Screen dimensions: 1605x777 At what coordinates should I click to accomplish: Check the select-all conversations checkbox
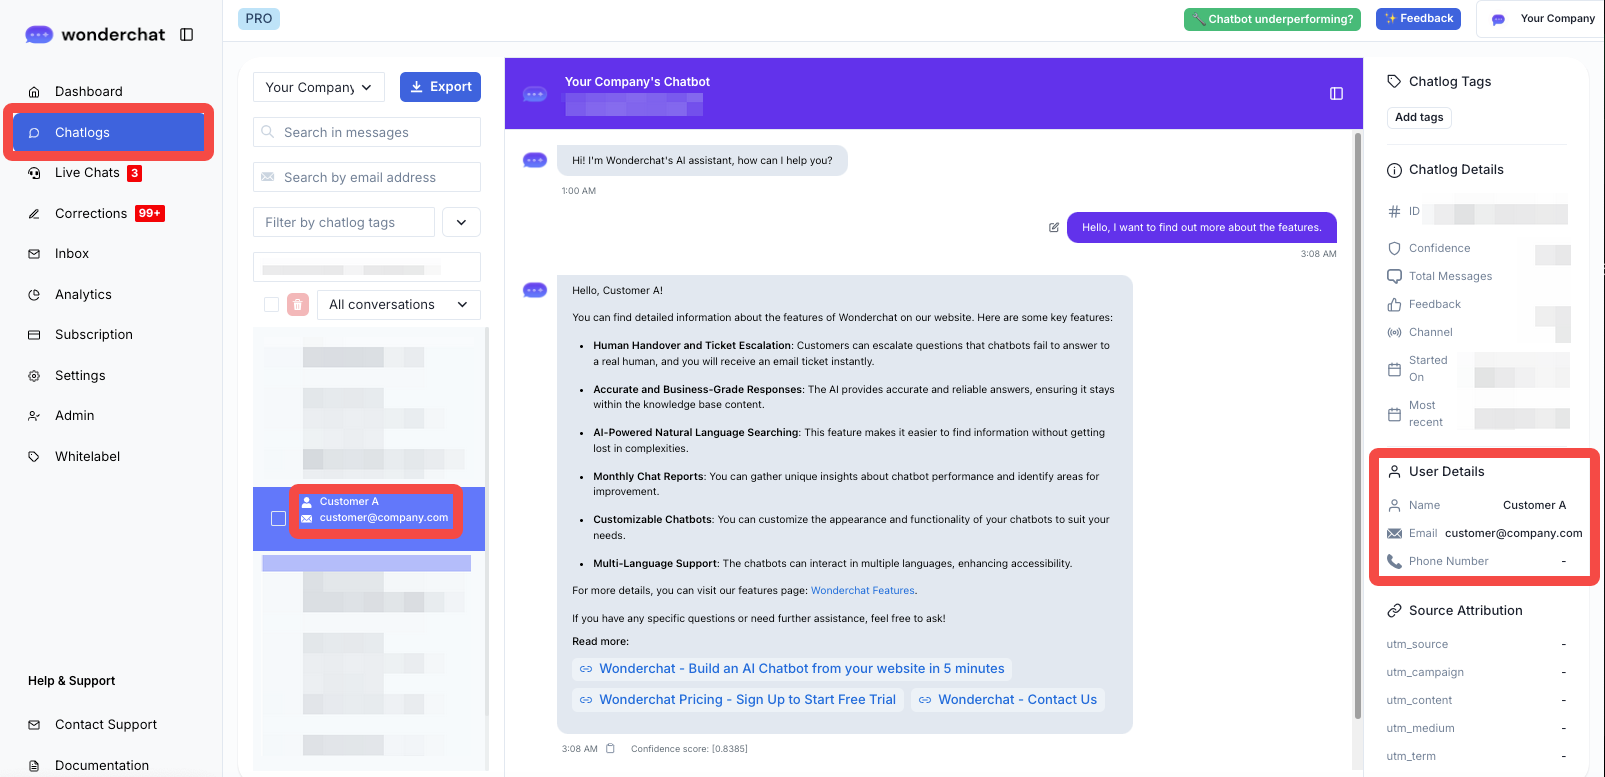(x=271, y=305)
